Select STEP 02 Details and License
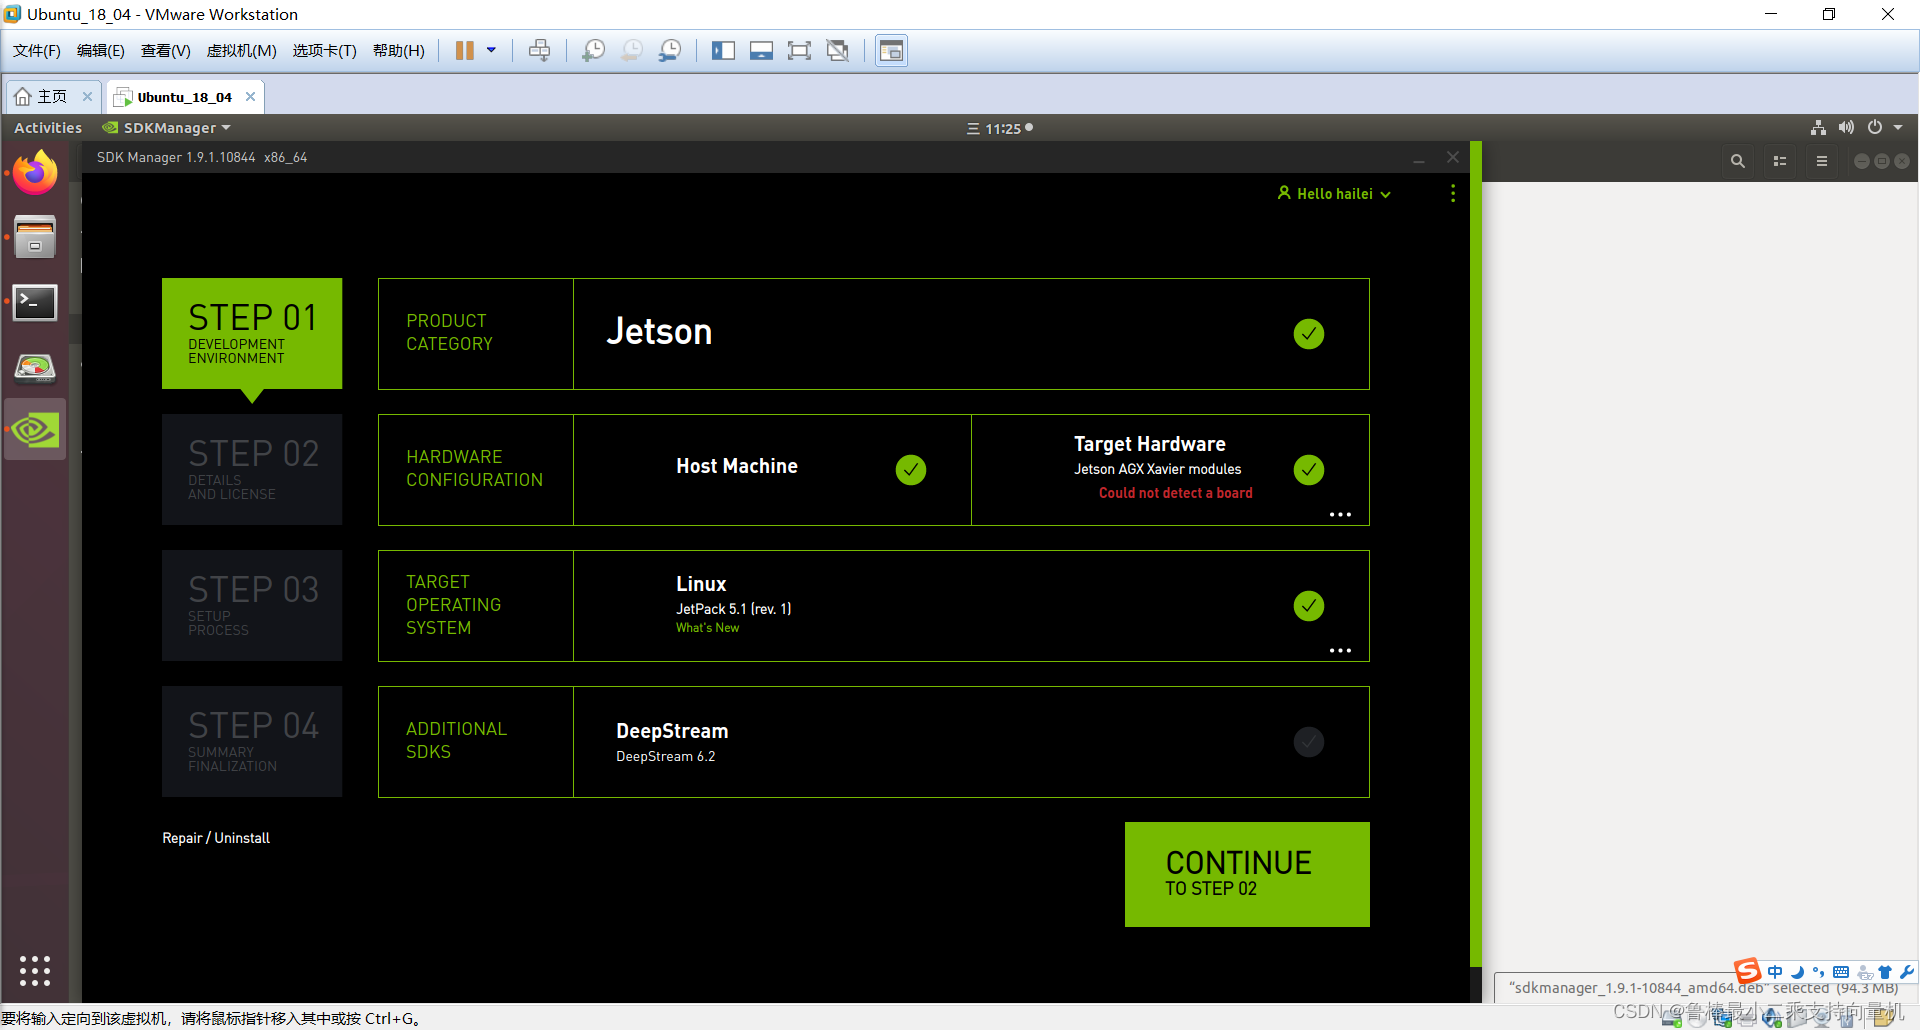The height and width of the screenshot is (1030, 1920). coord(252,469)
